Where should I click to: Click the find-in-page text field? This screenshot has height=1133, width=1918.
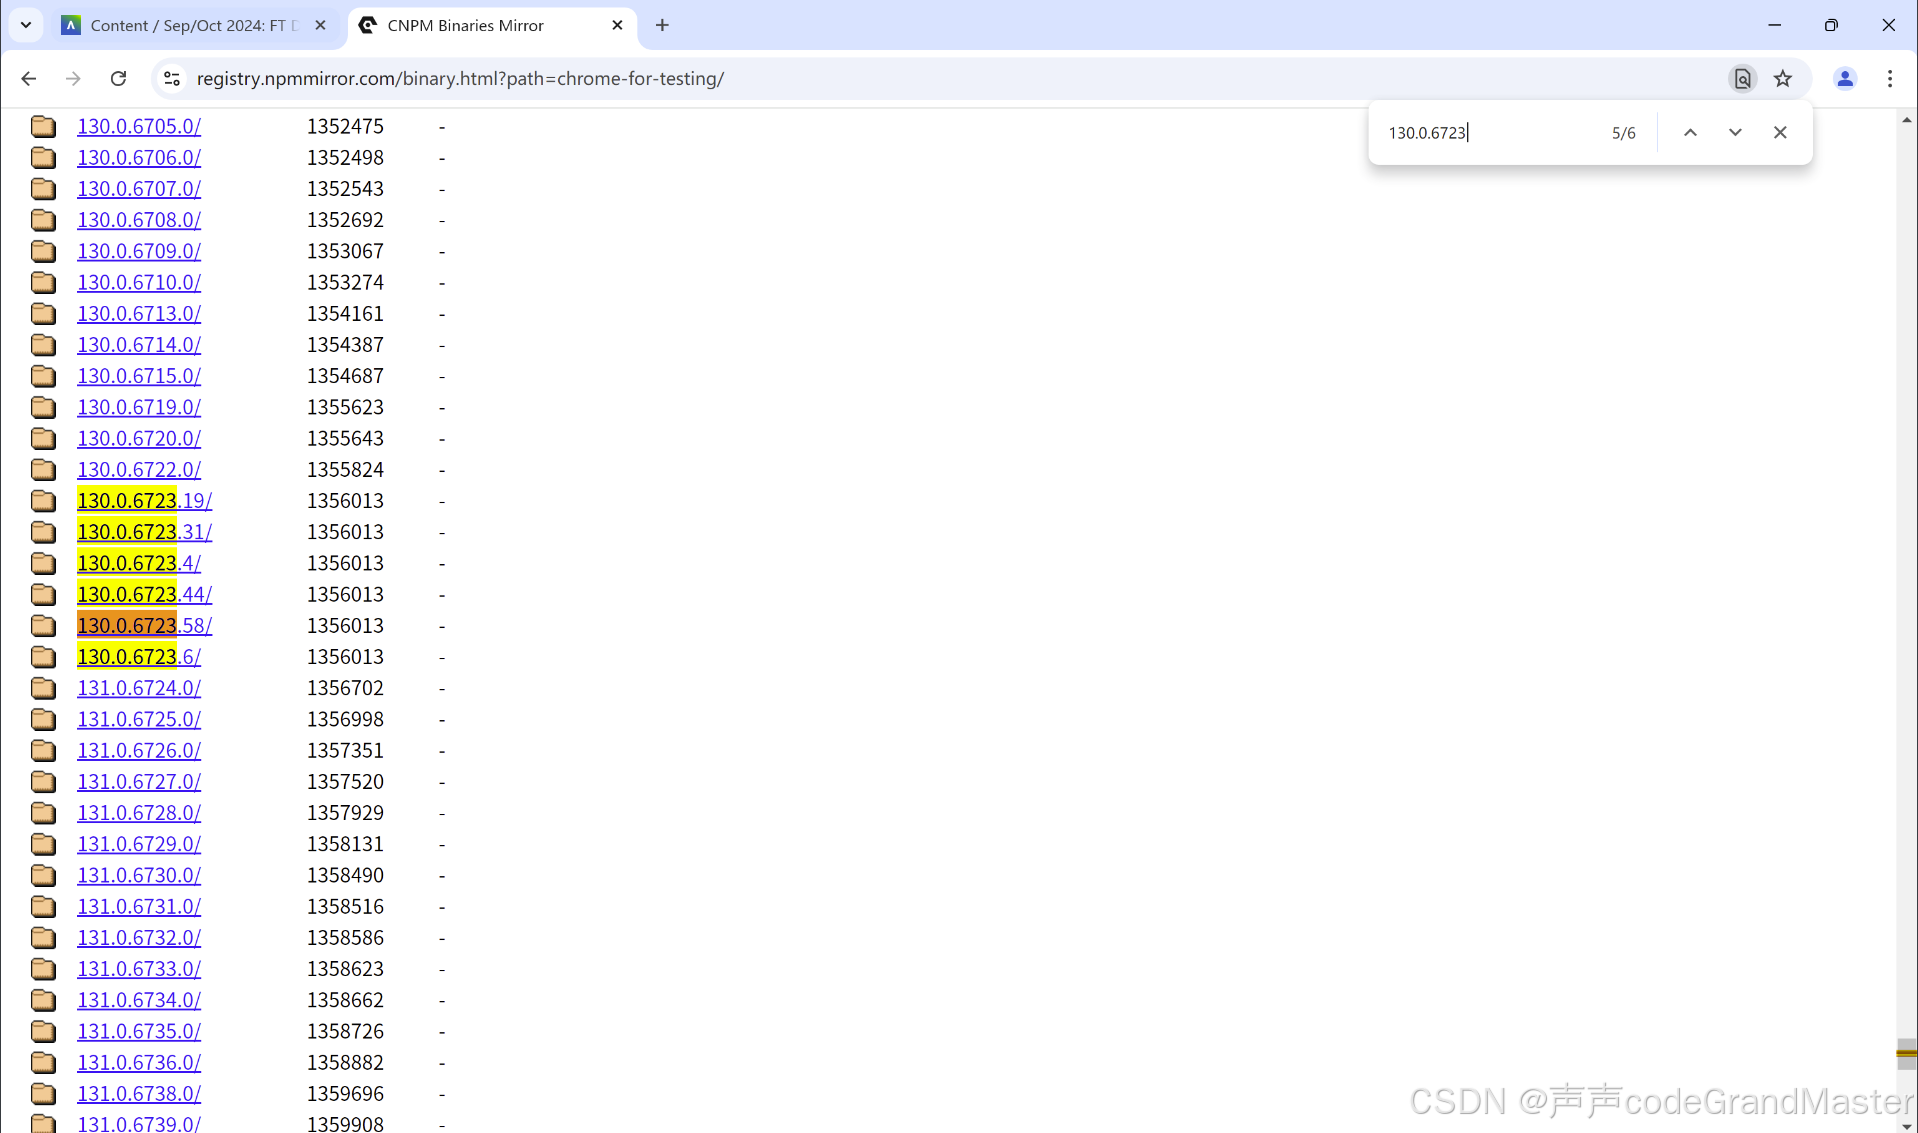(x=1490, y=132)
